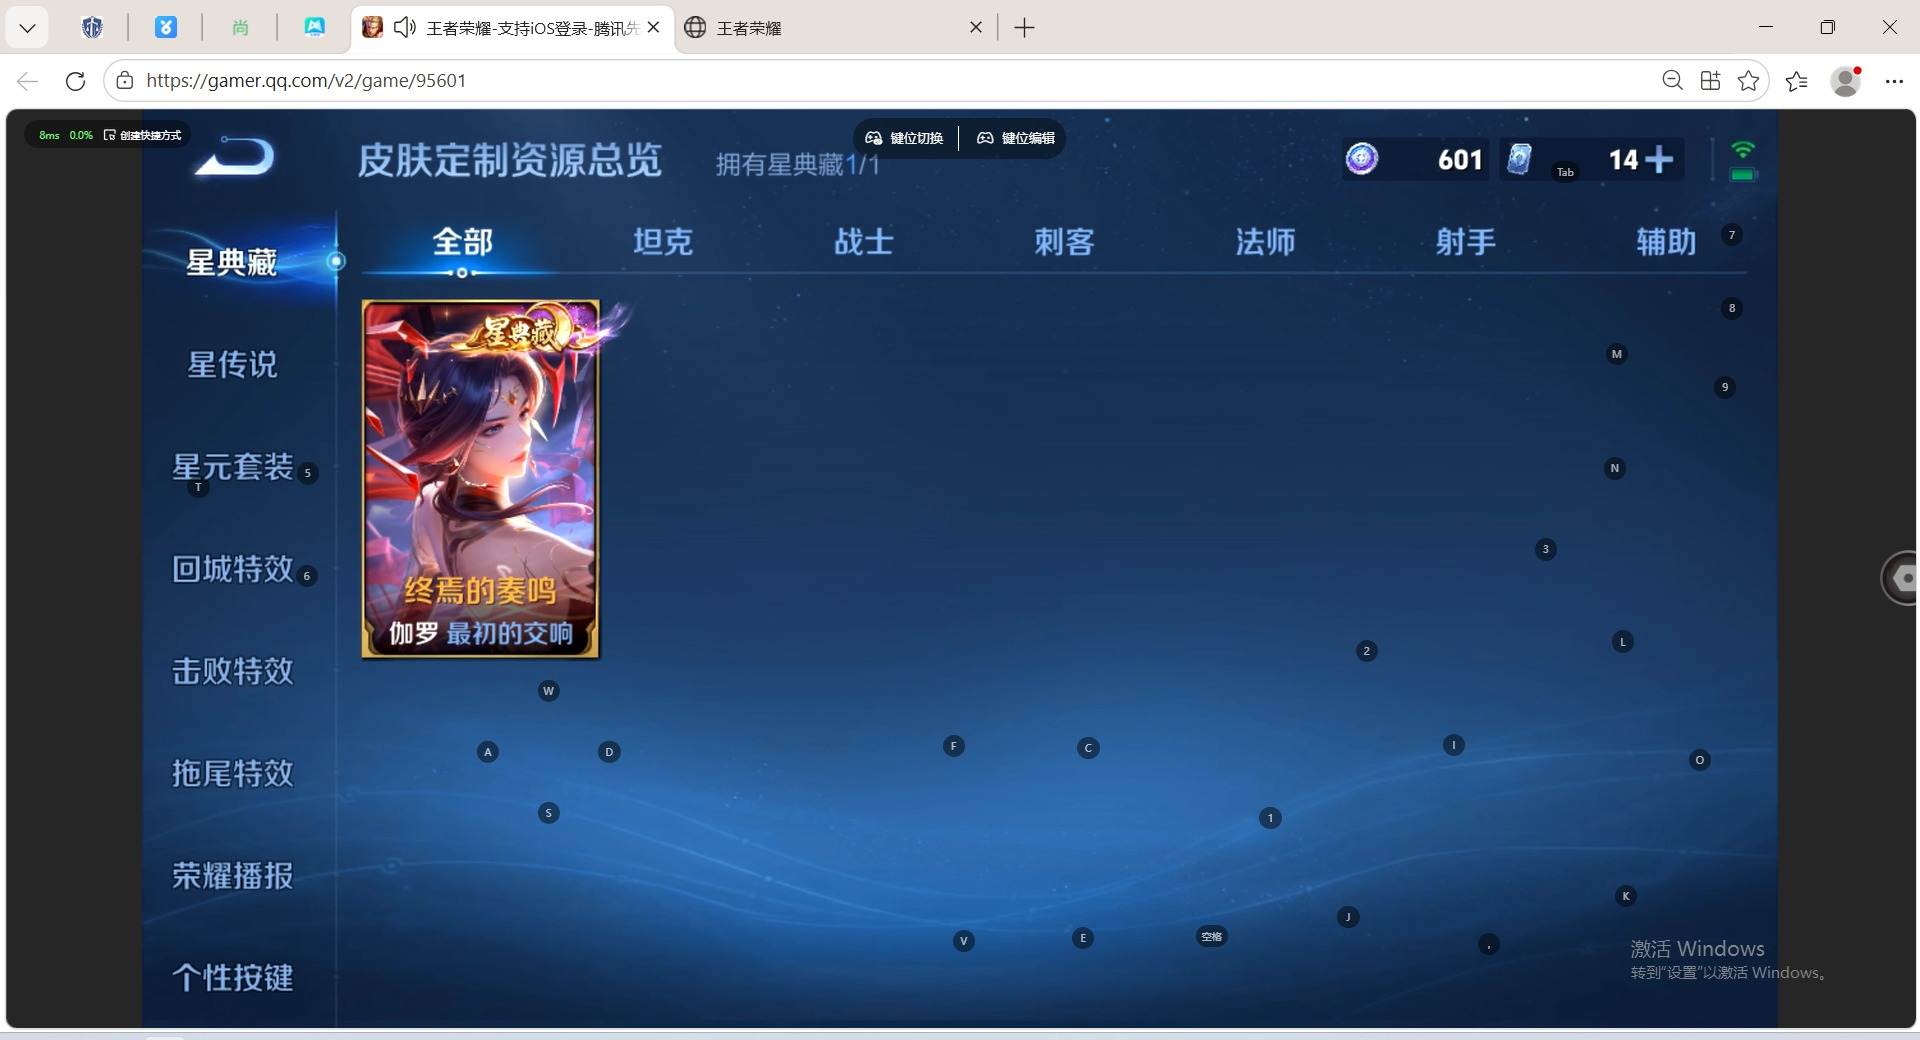
Task: Open the 个性按键 sidebar category
Action: tap(232, 978)
